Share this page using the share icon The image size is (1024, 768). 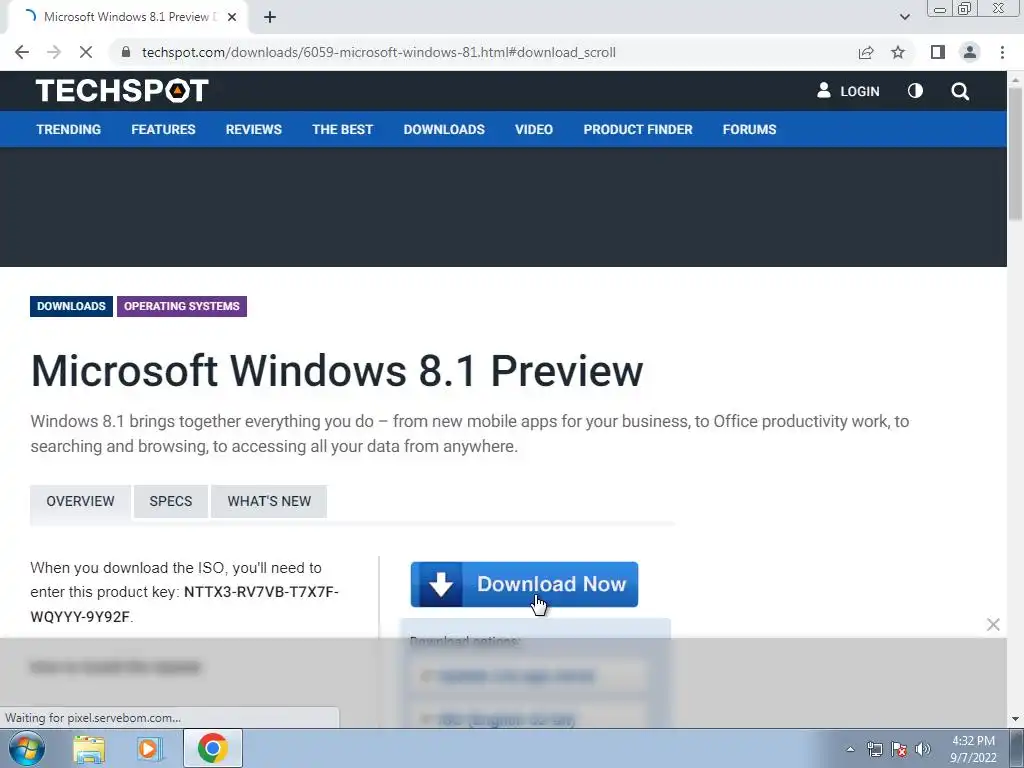[x=866, y=52]
